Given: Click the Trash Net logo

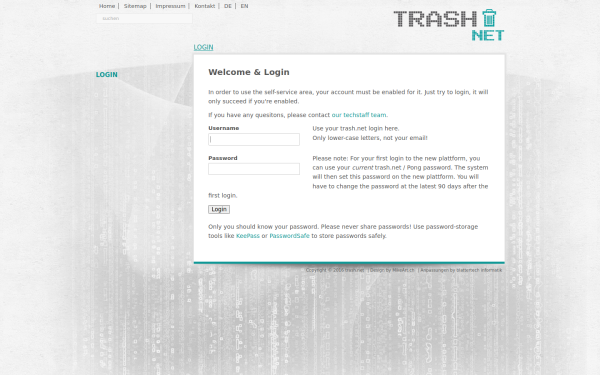Looking at the screenshot, I should pos(449,25).
